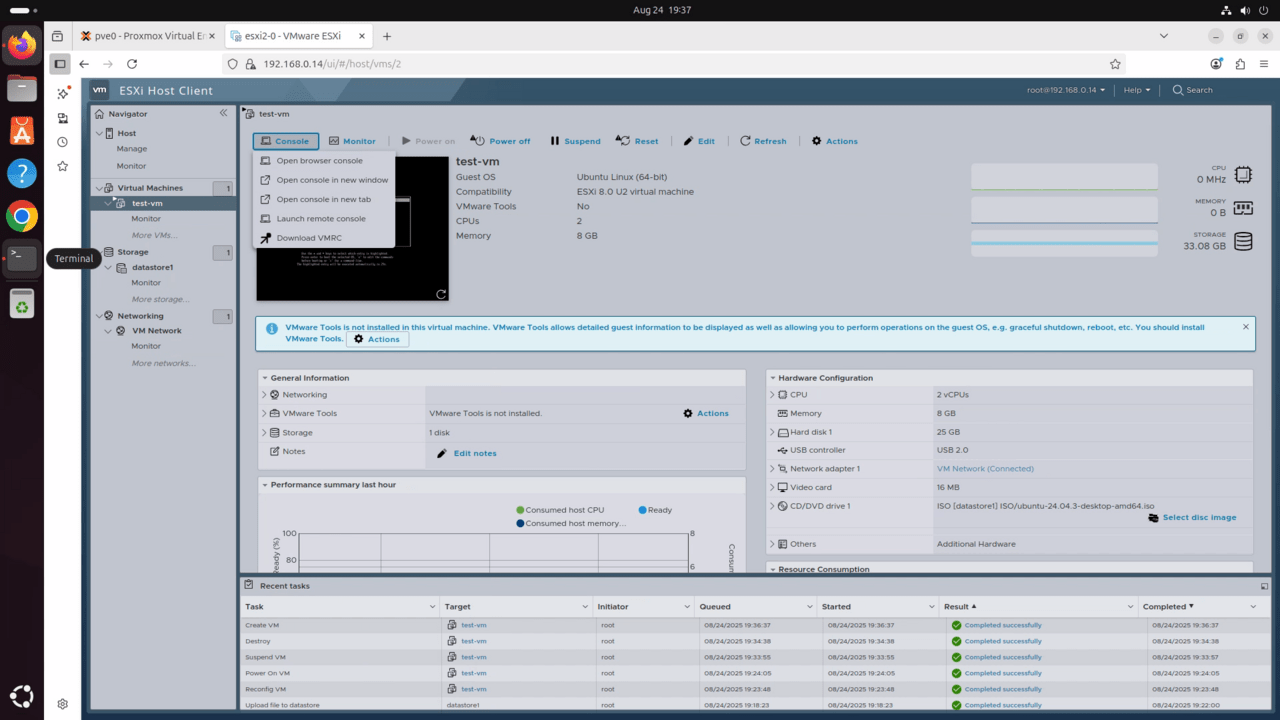Select Host in the Navigator tree
The width and height of the screenshot is (1280, 720).
127,133
